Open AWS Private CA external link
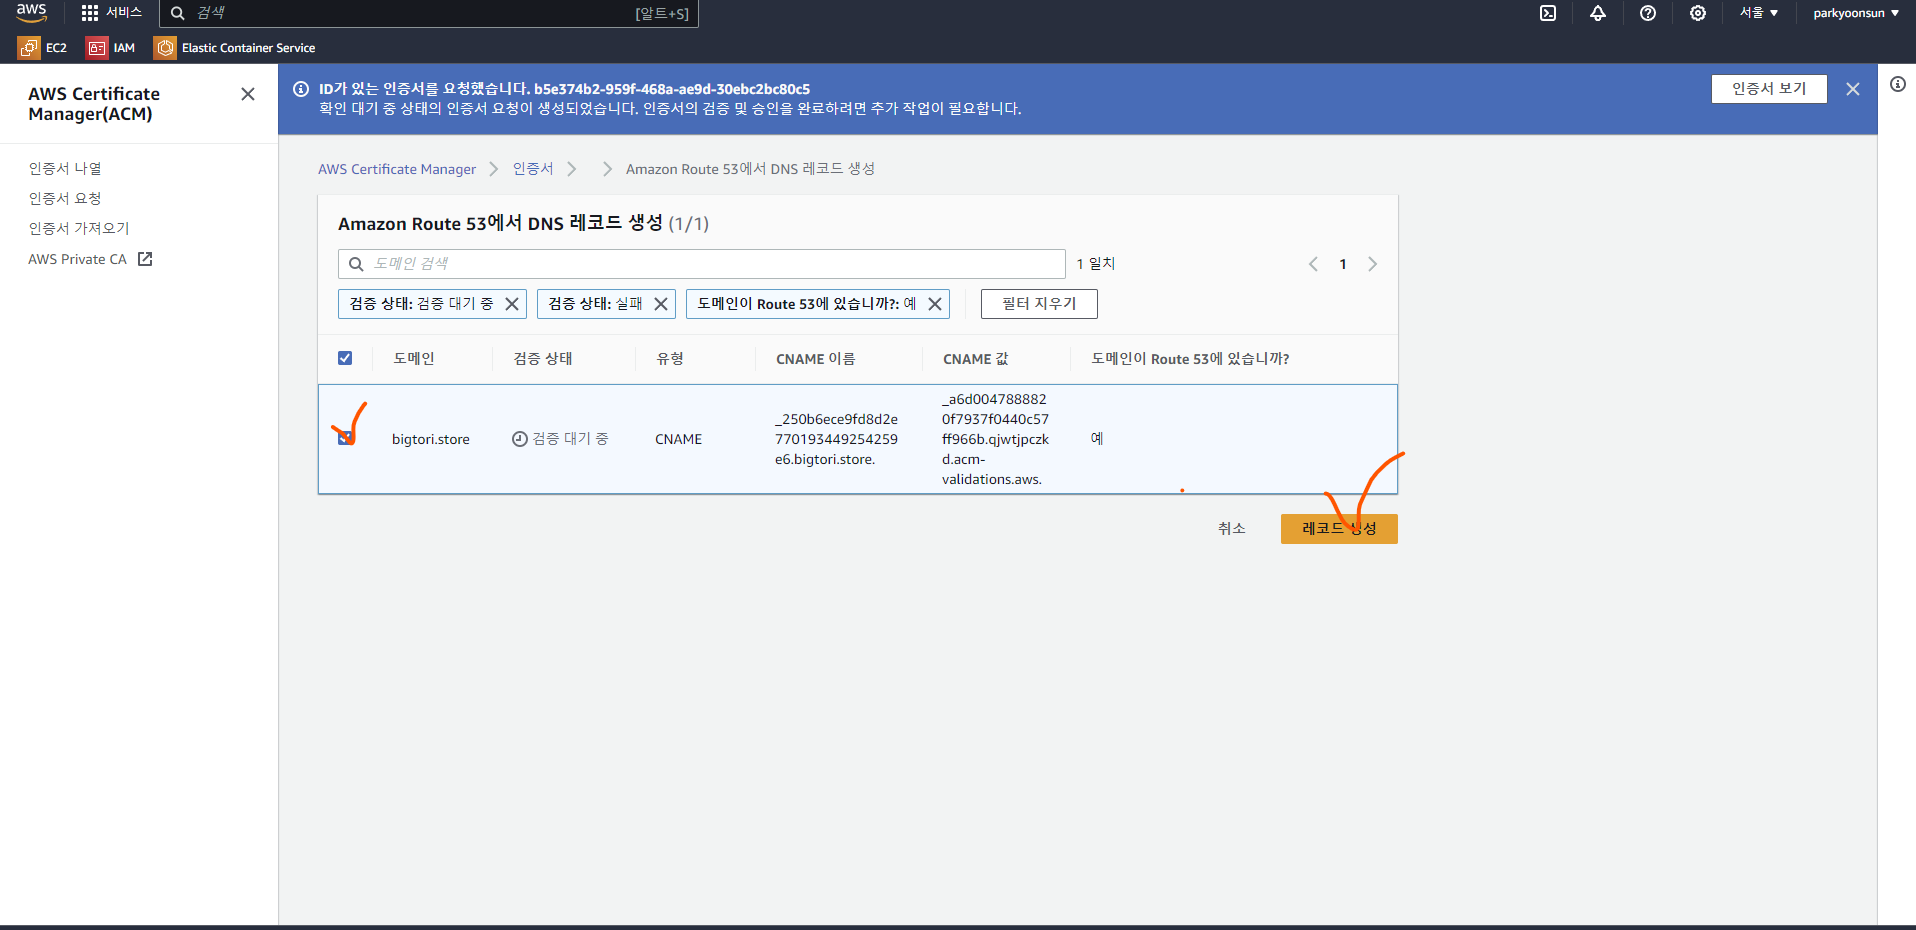 pos(90,259)
